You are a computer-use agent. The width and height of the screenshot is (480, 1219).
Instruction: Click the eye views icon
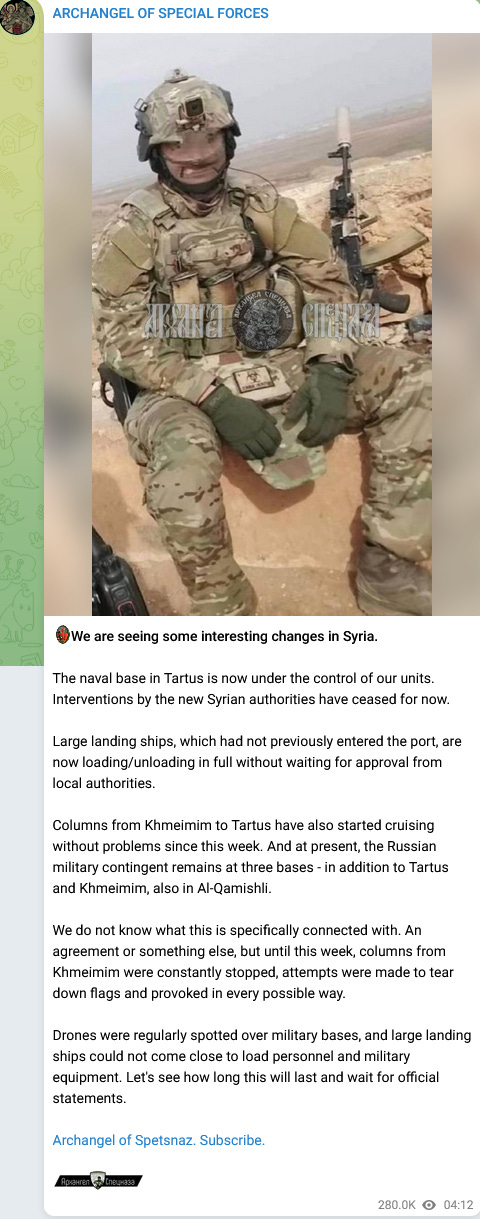[x=429, y=1205]
